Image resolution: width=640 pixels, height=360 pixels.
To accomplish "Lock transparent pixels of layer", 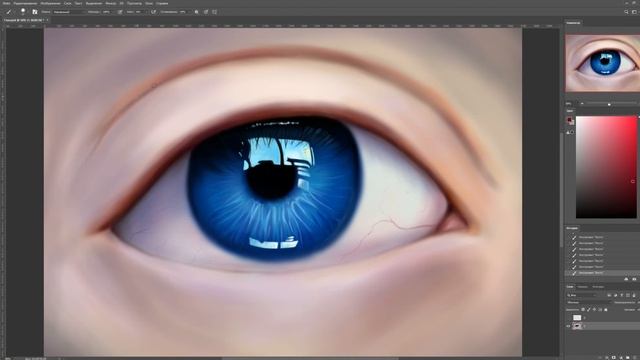I will (583, 310).
